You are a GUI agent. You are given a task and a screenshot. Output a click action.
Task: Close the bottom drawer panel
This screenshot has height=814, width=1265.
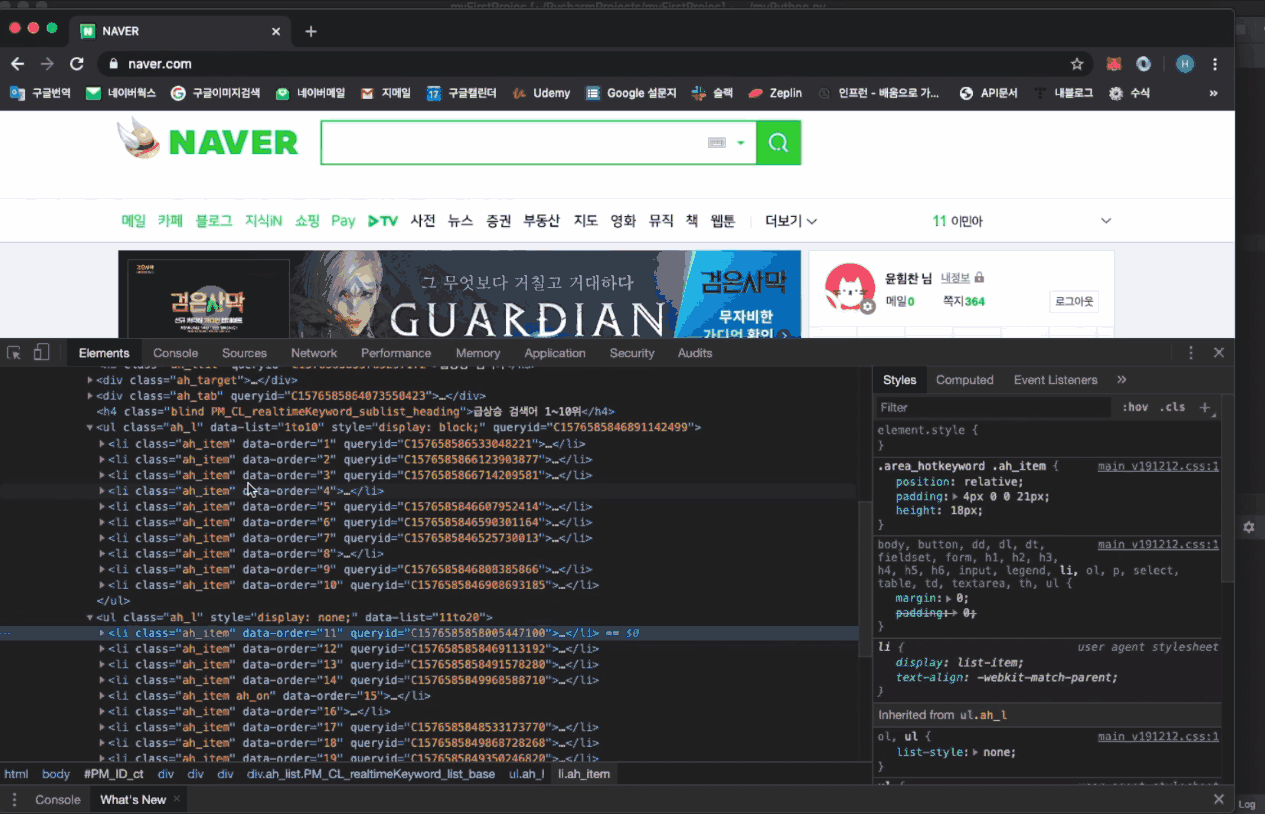pos(1219,799)
